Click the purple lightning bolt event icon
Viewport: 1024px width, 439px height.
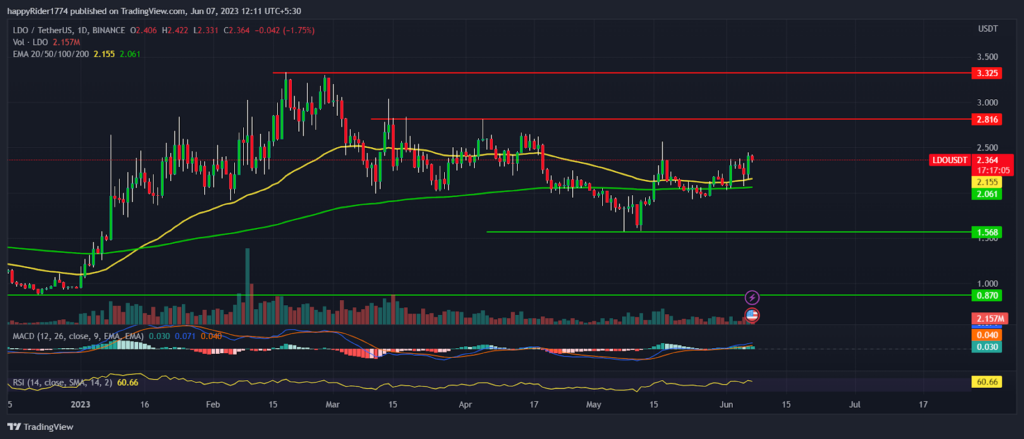coord(752,298)
